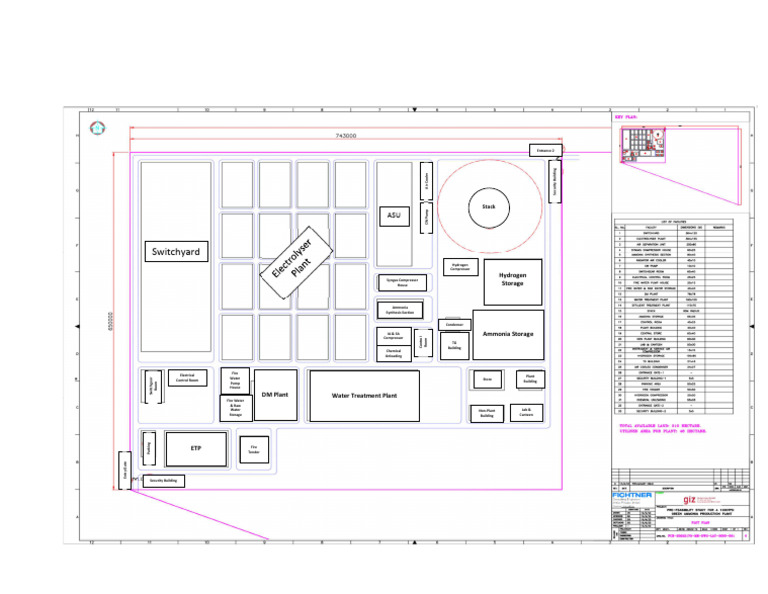Click the FICHTNER logo in title block

[x=632, y=495]
